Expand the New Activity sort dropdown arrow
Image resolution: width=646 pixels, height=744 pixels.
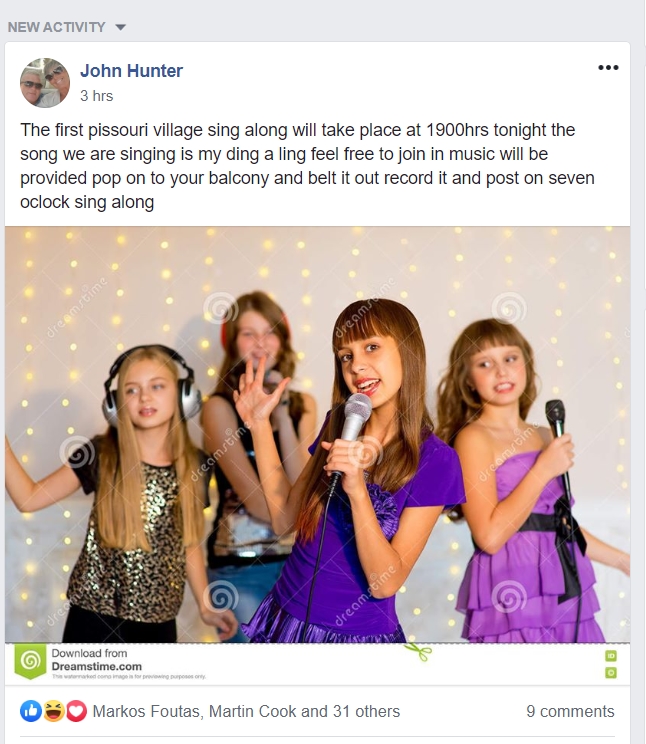coord(121,28)
